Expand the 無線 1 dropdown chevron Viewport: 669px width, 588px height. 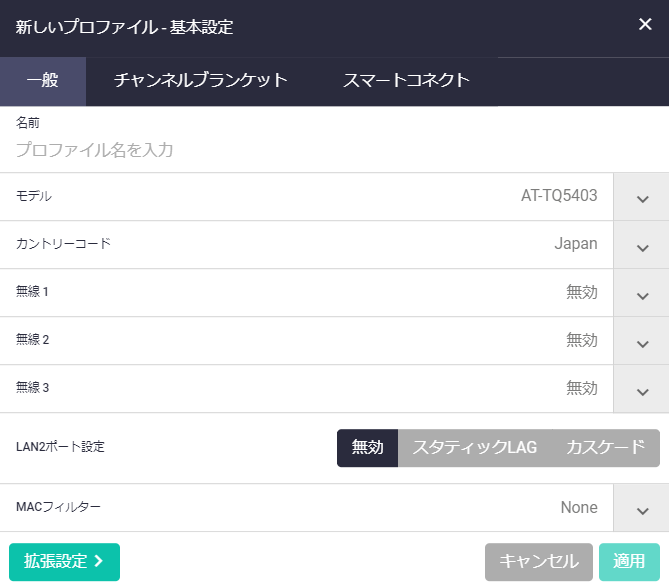point(642,293)
